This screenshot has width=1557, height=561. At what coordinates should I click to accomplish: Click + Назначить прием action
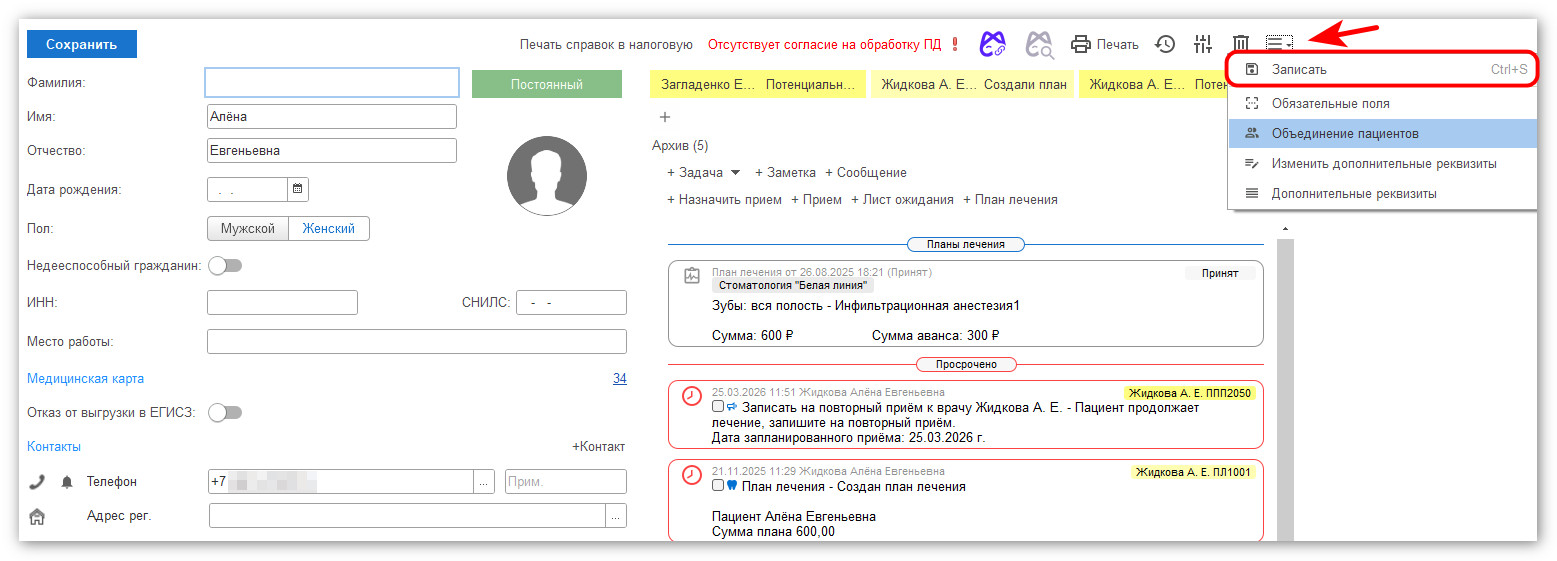(x=725, y=200)
